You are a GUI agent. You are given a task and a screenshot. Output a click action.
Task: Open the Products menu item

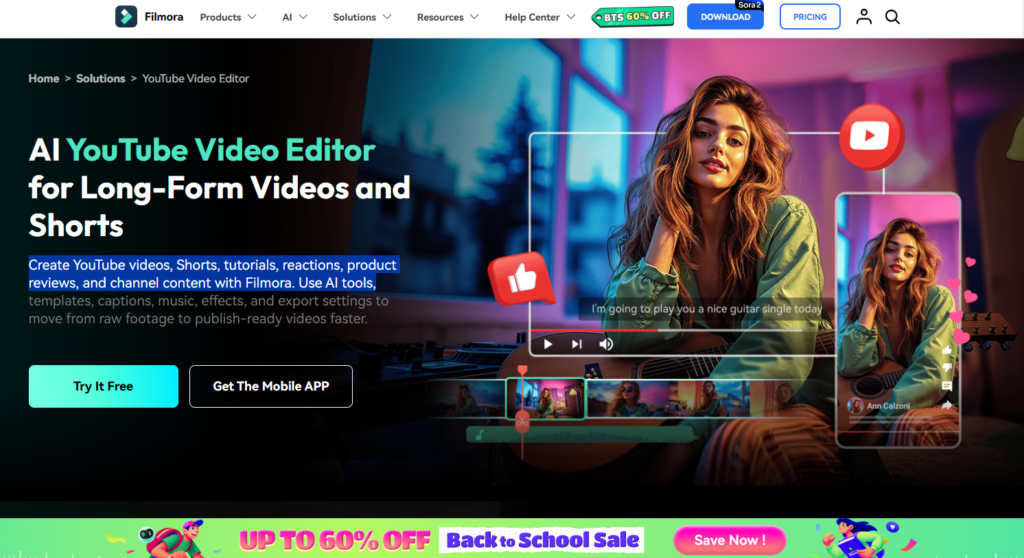click(x=220, y=17)
